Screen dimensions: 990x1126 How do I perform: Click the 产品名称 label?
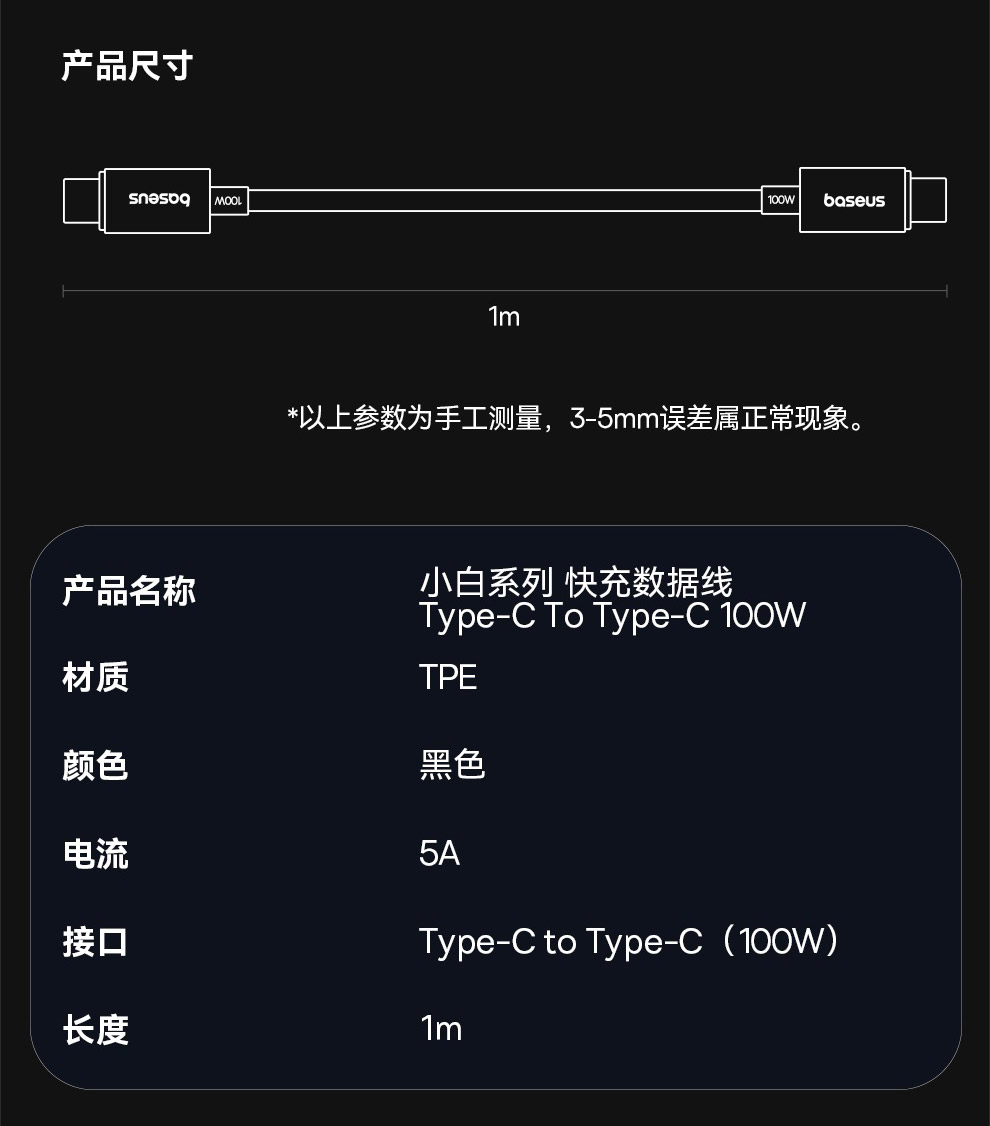tap(128, 591)
